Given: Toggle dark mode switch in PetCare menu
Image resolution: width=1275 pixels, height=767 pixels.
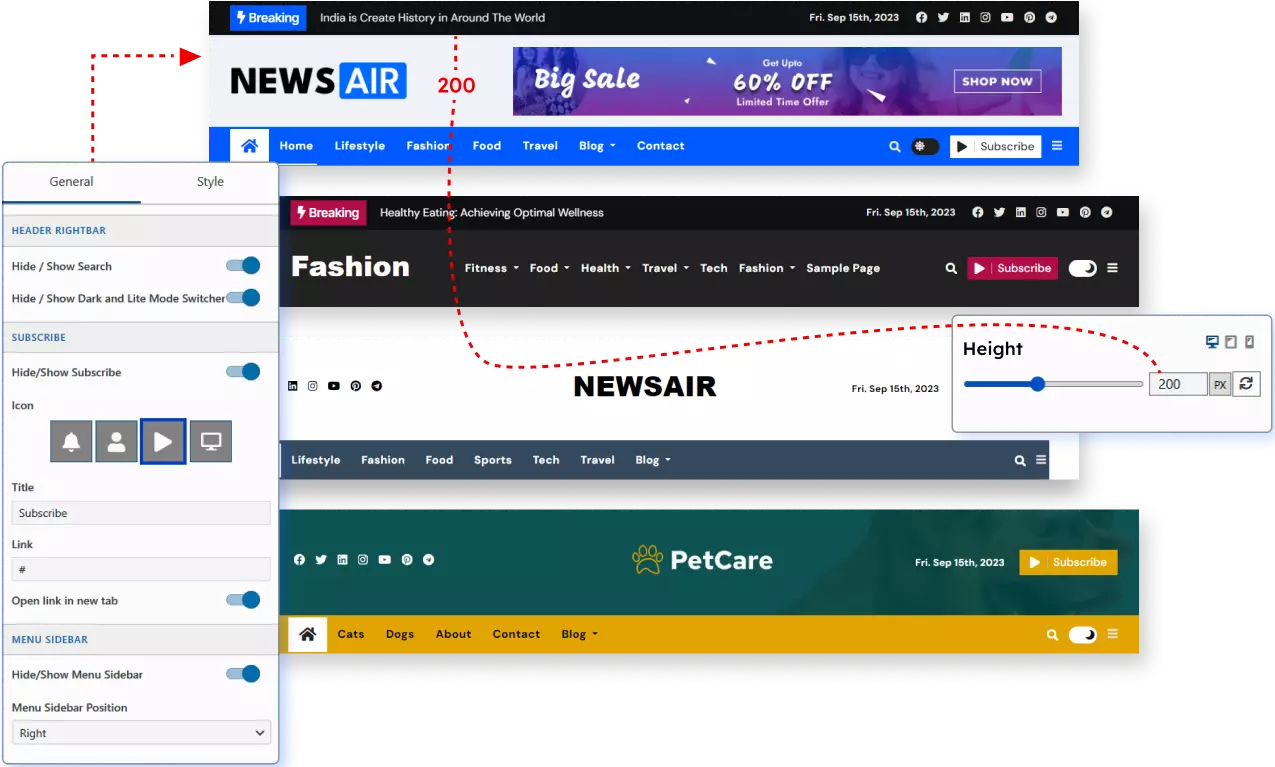Looking at the screenshot, I should pos(1083,634).
